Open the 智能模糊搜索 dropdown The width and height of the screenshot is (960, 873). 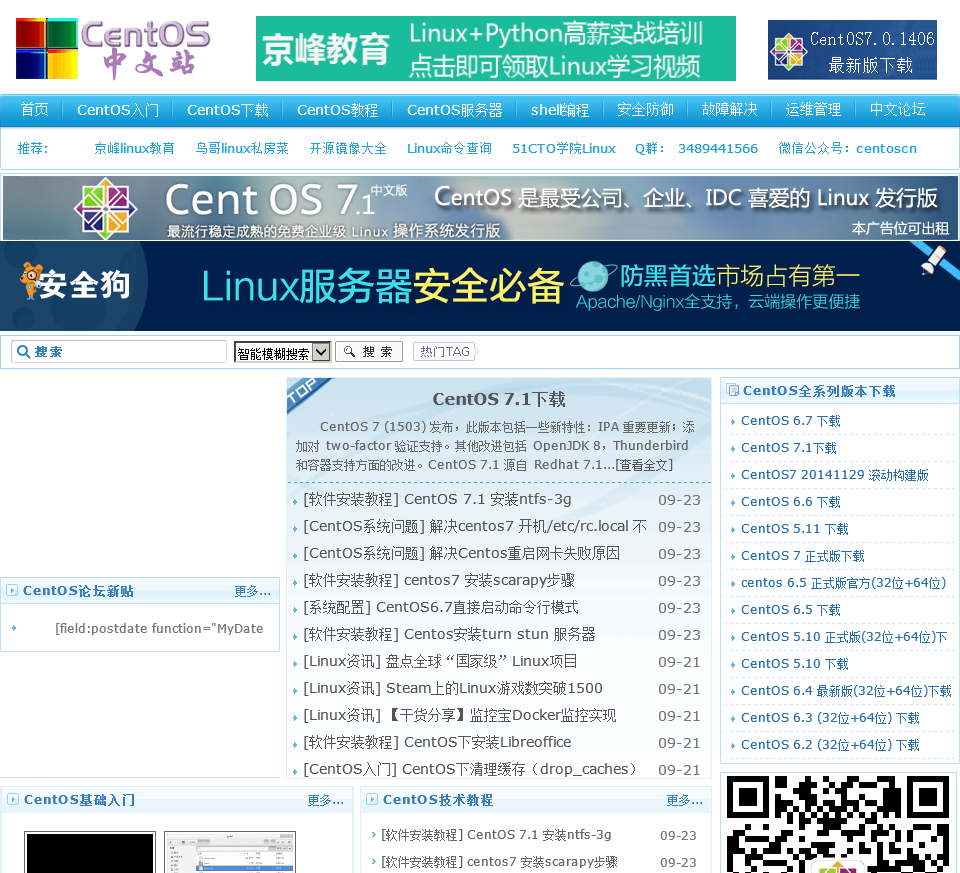pos(282,352)
